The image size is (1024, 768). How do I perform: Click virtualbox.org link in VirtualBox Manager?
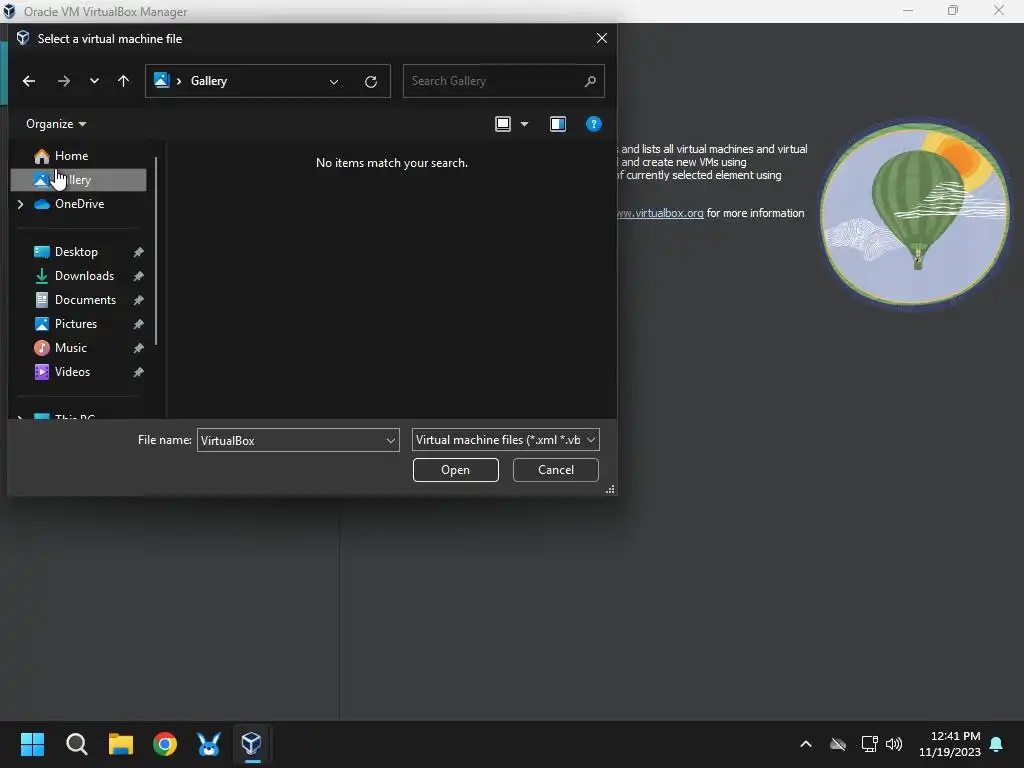pyautogui.click(x=660, y=214)
